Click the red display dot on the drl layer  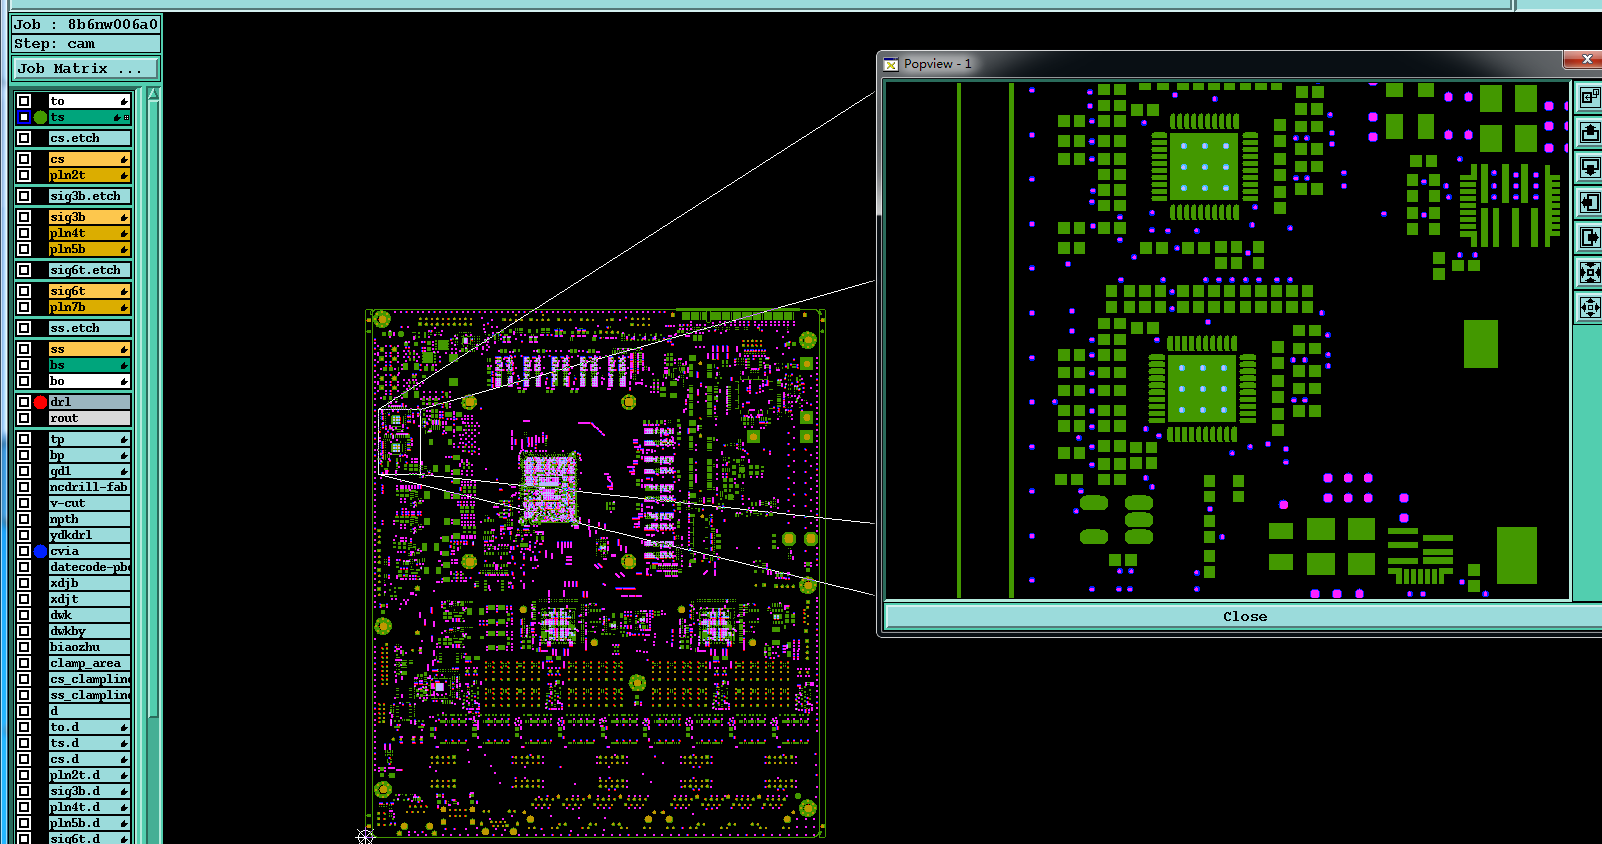pos(40,402)
